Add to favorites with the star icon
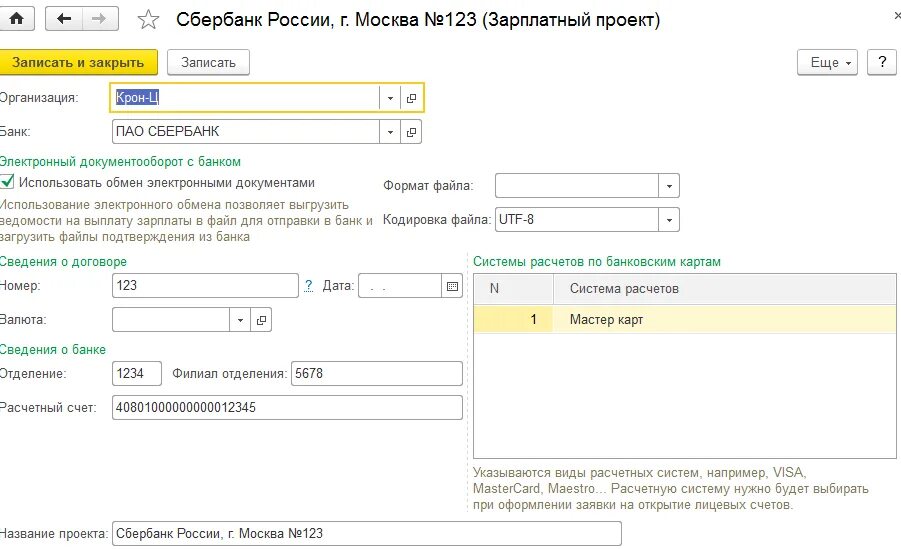 tap(148, 20)
